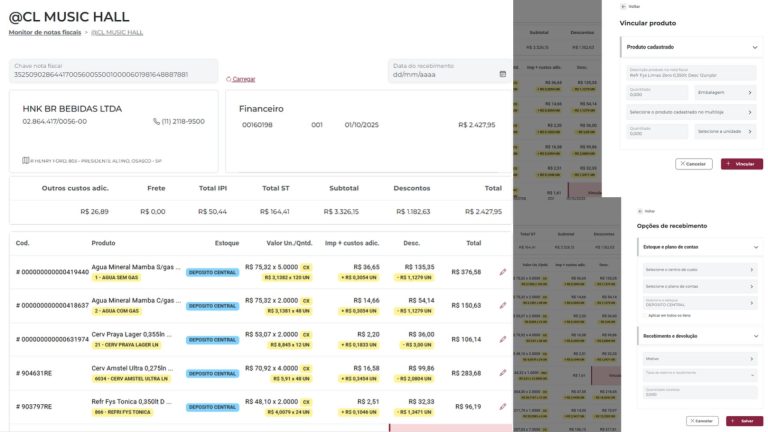Click the phone icon beside (11) 2118-9500
The height and width of the screenshot is (432, 768).
156,121
